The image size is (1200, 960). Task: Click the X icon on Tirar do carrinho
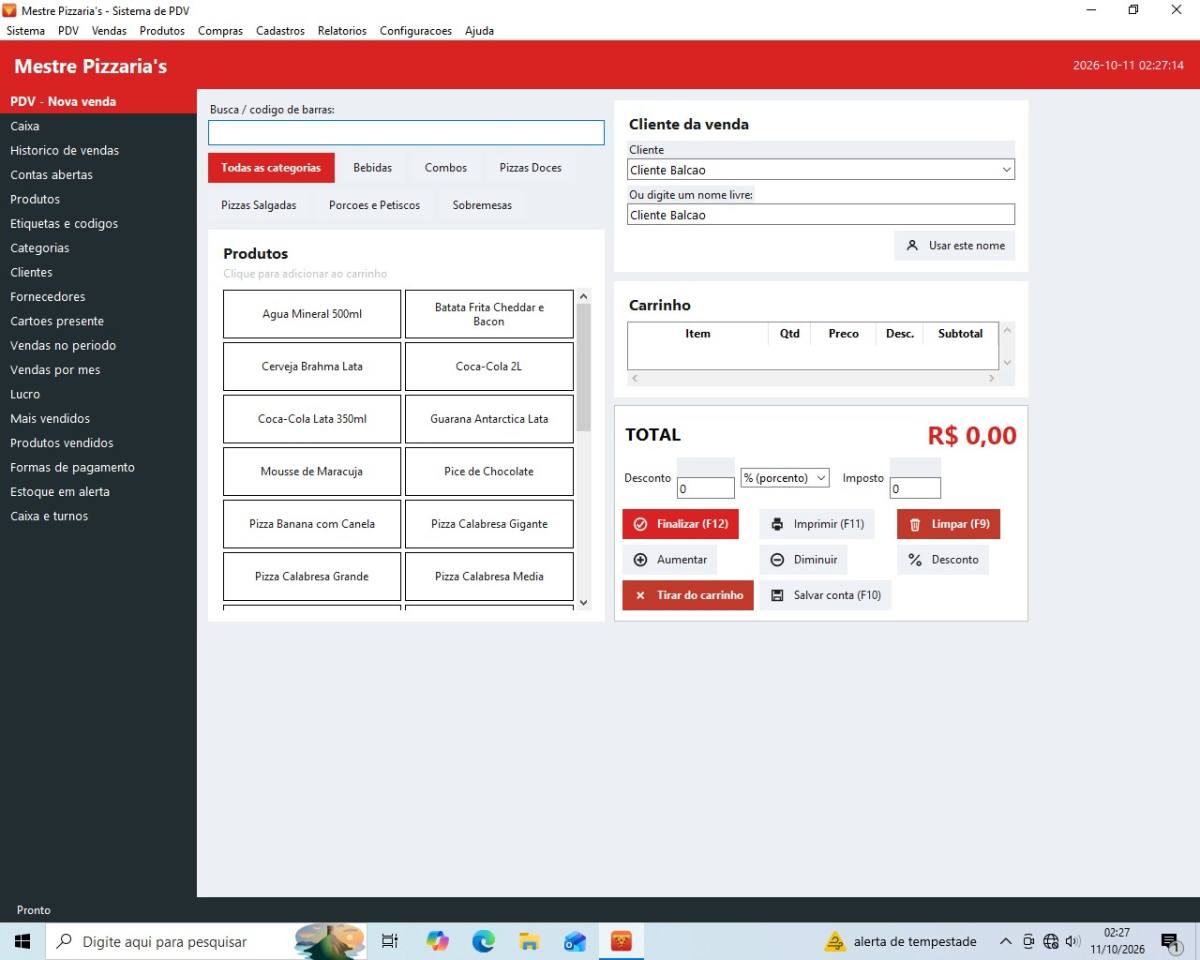[640, 596]
